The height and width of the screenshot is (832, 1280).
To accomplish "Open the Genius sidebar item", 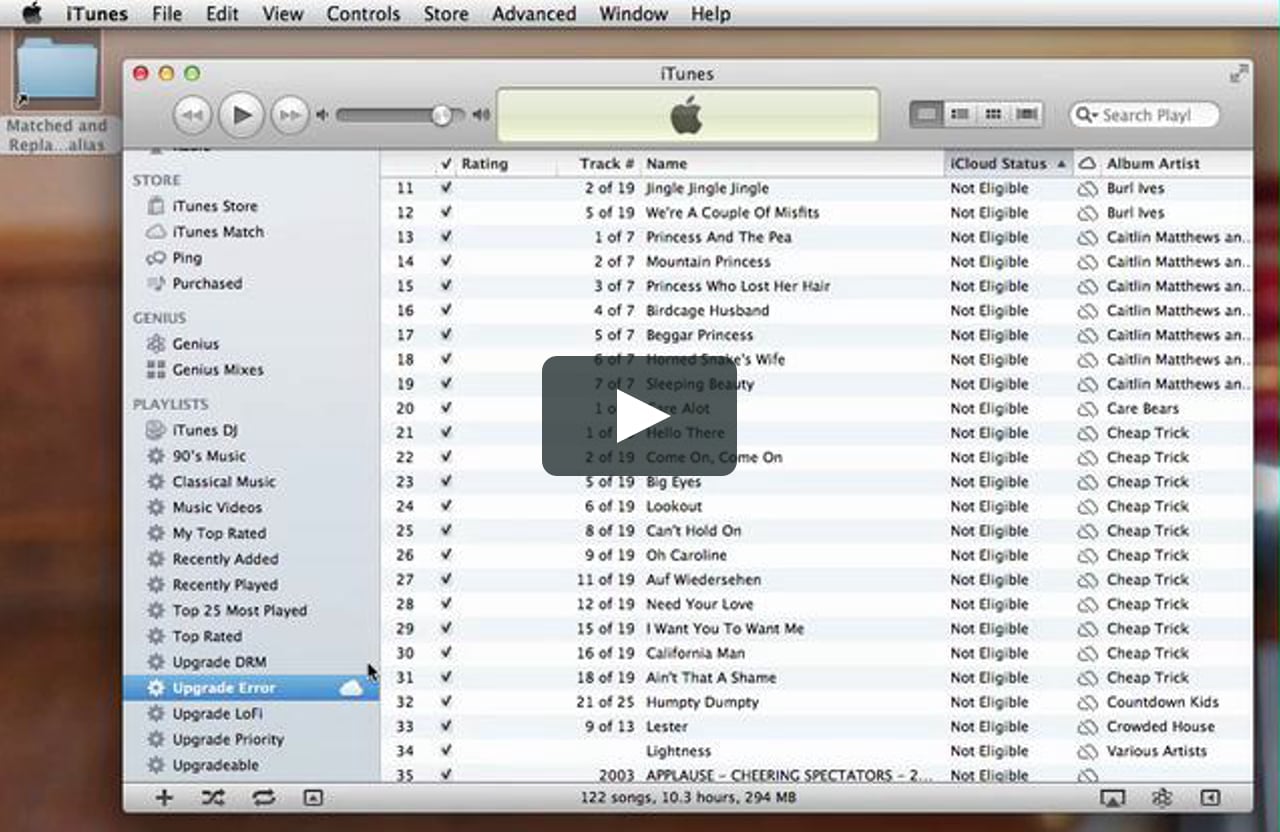I will click(195, 344).
